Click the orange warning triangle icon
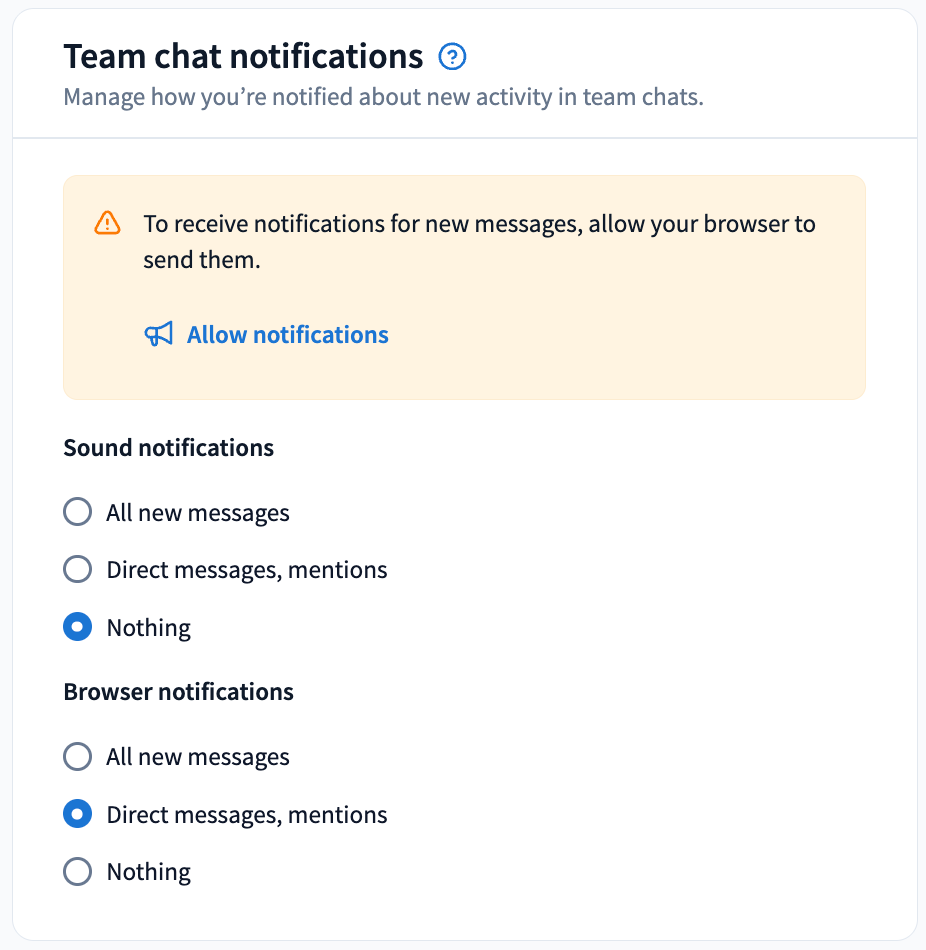 [x=107, y=223]
